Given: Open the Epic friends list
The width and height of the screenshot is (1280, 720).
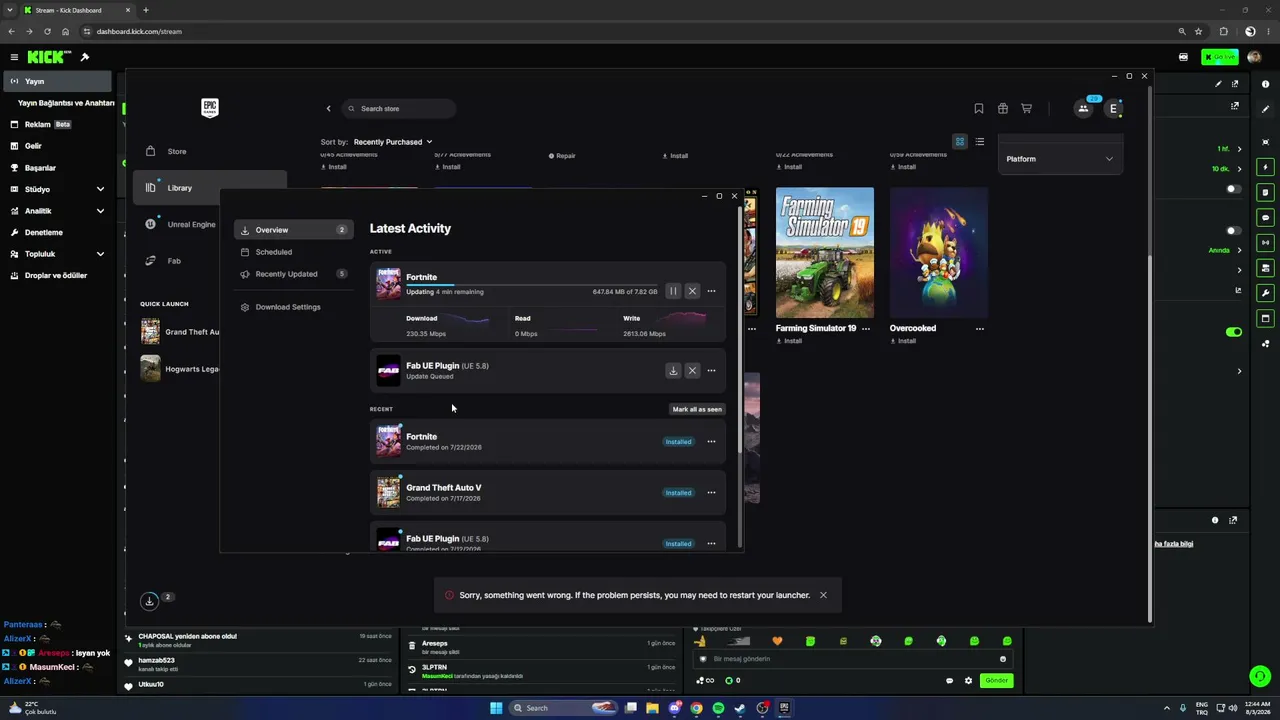Looking at the screenshot, I should click(1083, 108).
